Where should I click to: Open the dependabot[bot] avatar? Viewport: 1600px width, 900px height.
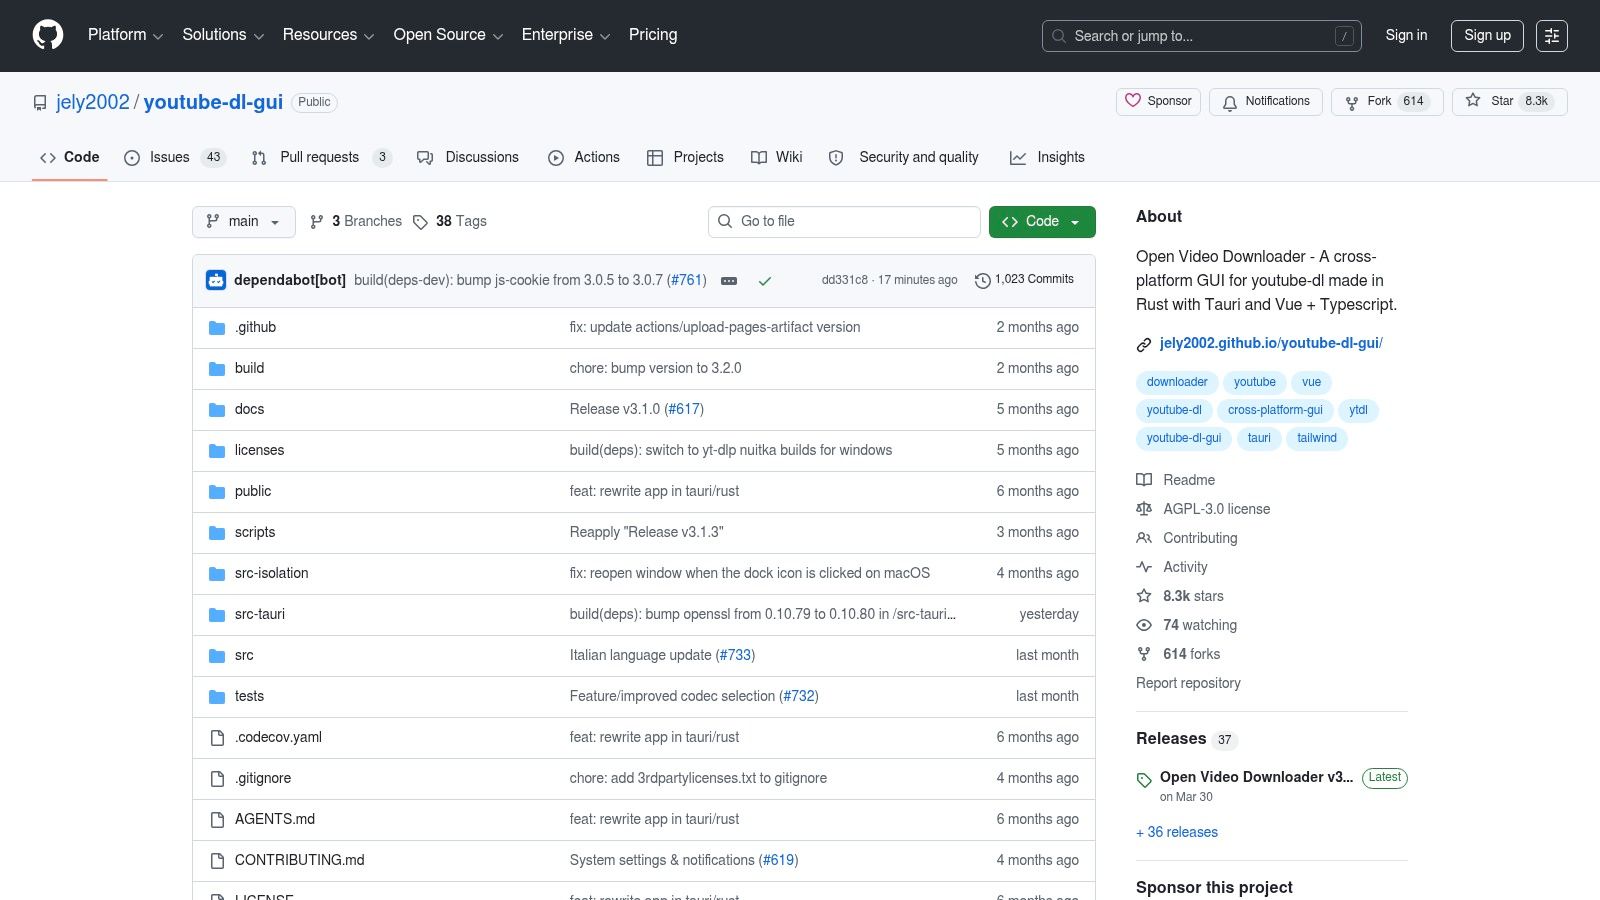click(216, 280)
